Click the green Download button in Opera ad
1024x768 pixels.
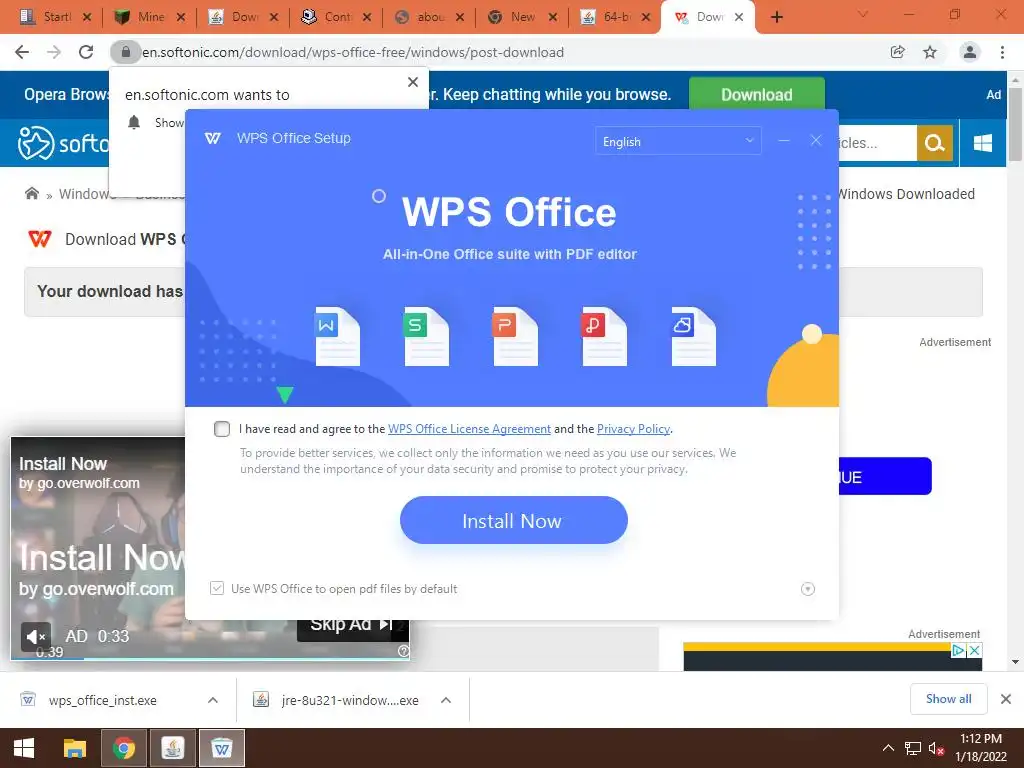(x=757, y=95)
